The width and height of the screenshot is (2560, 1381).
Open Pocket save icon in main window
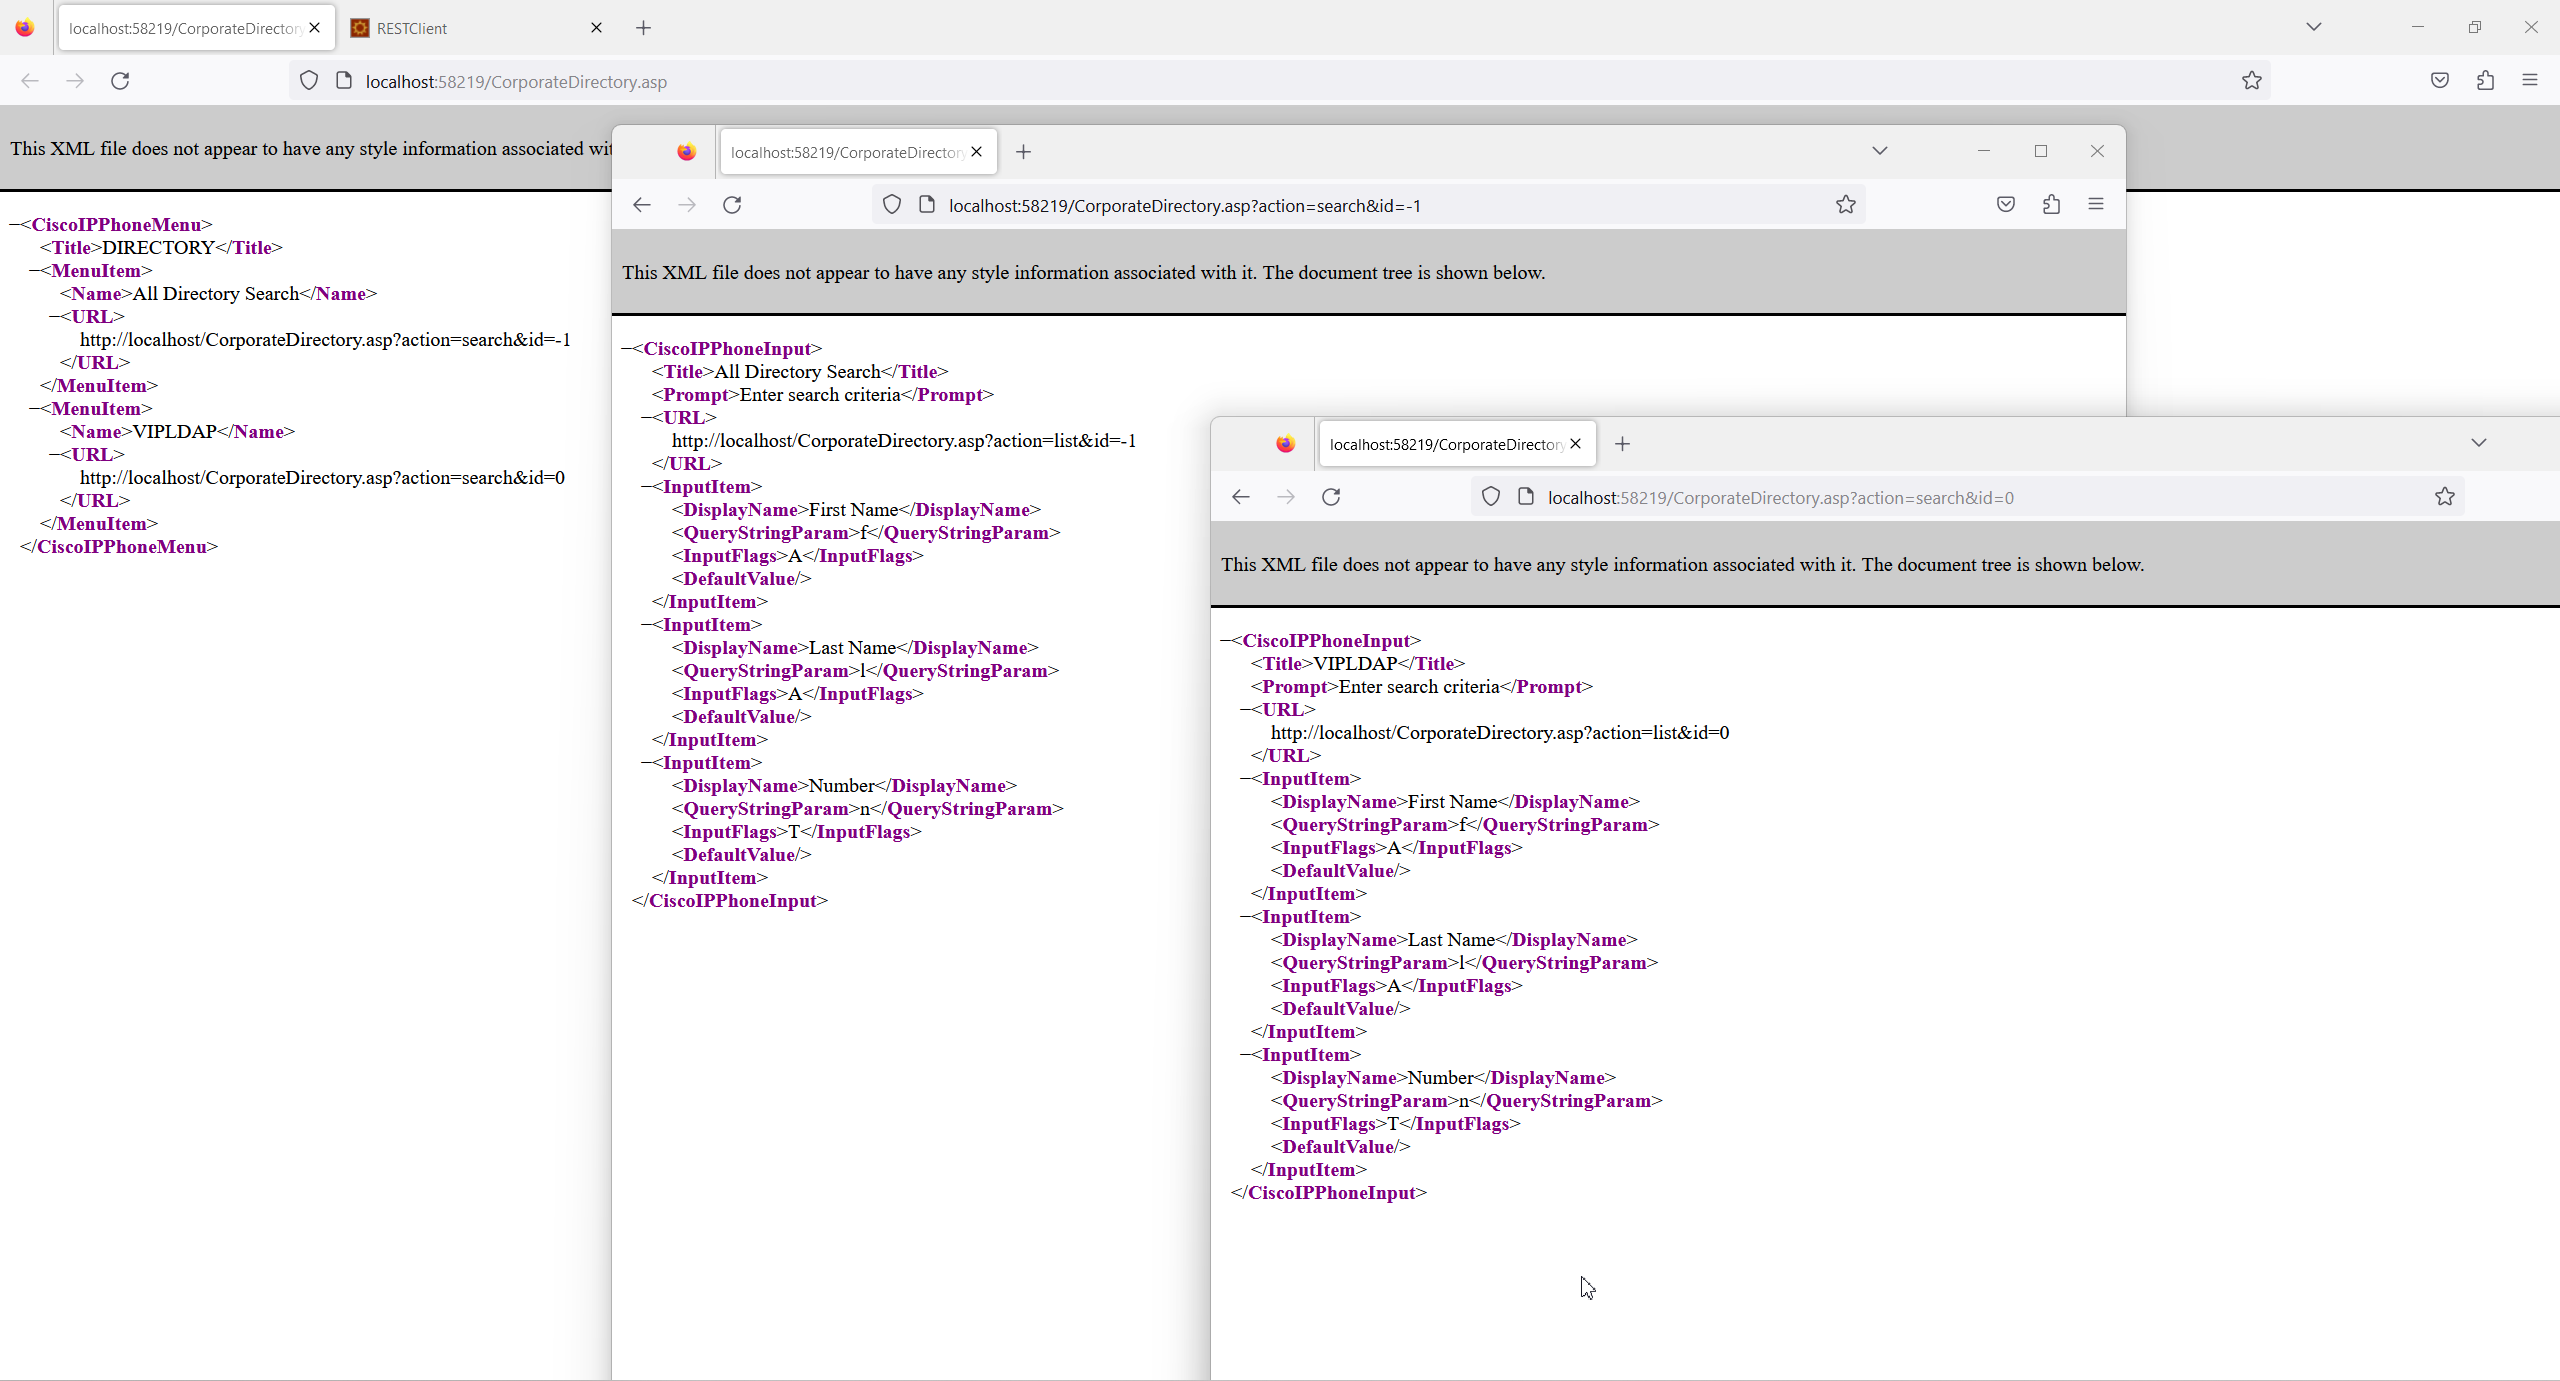tap(2439, 81)
